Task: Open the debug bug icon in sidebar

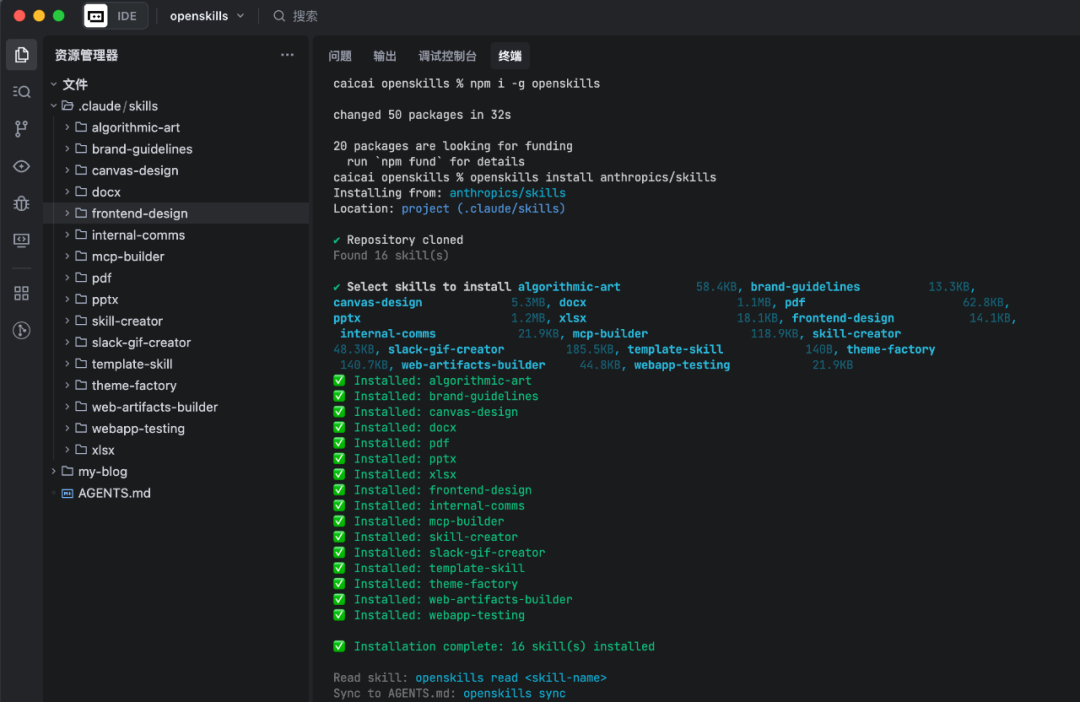Action: pos(21,203)
